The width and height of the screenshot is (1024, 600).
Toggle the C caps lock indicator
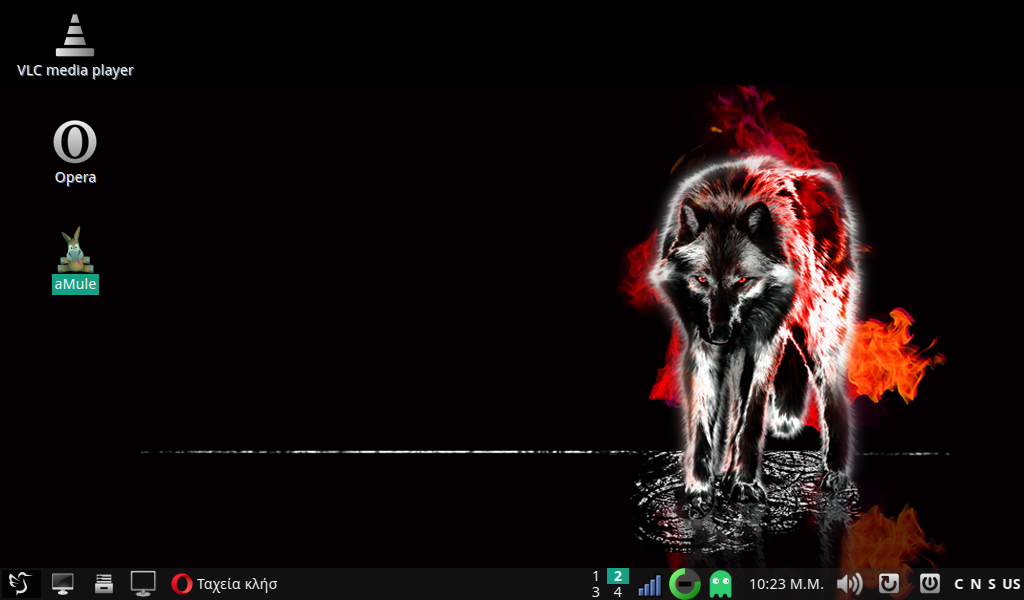coord(959,584)
